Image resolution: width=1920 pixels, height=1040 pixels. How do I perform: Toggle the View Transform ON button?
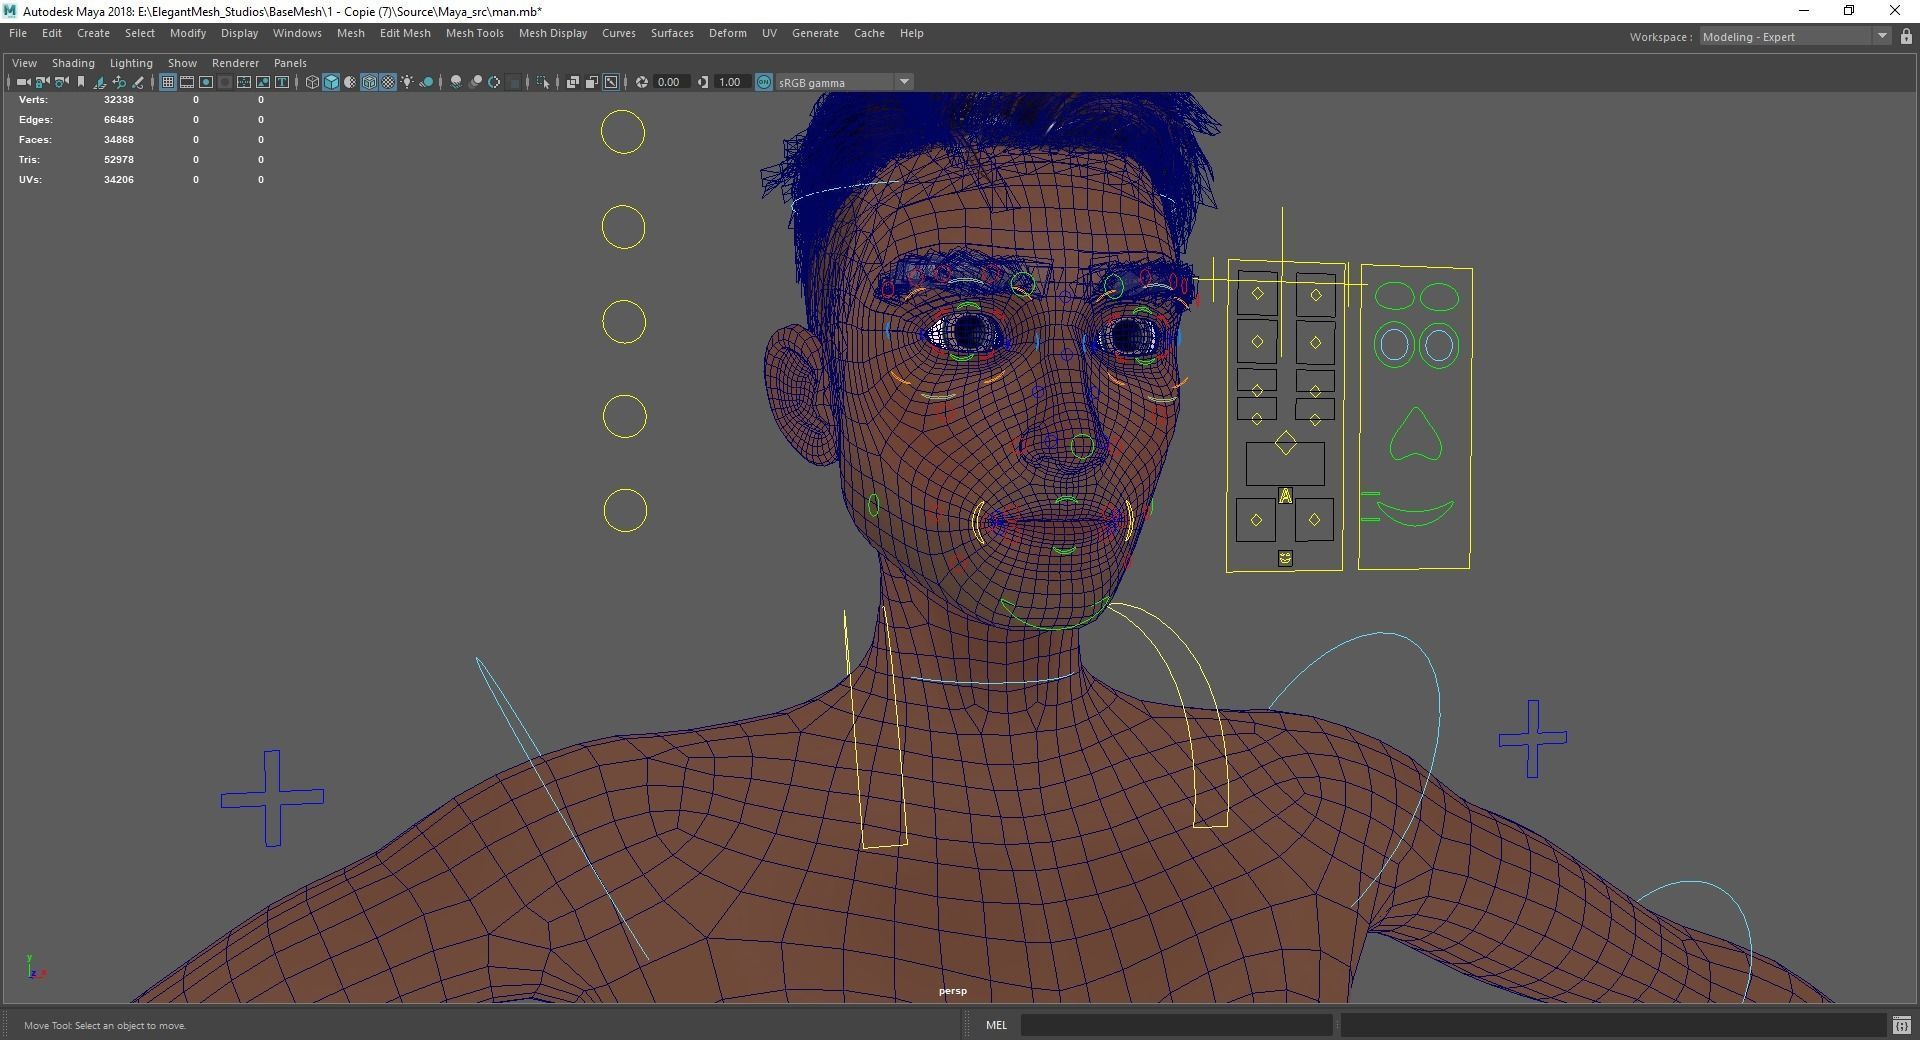coord(764,82)
